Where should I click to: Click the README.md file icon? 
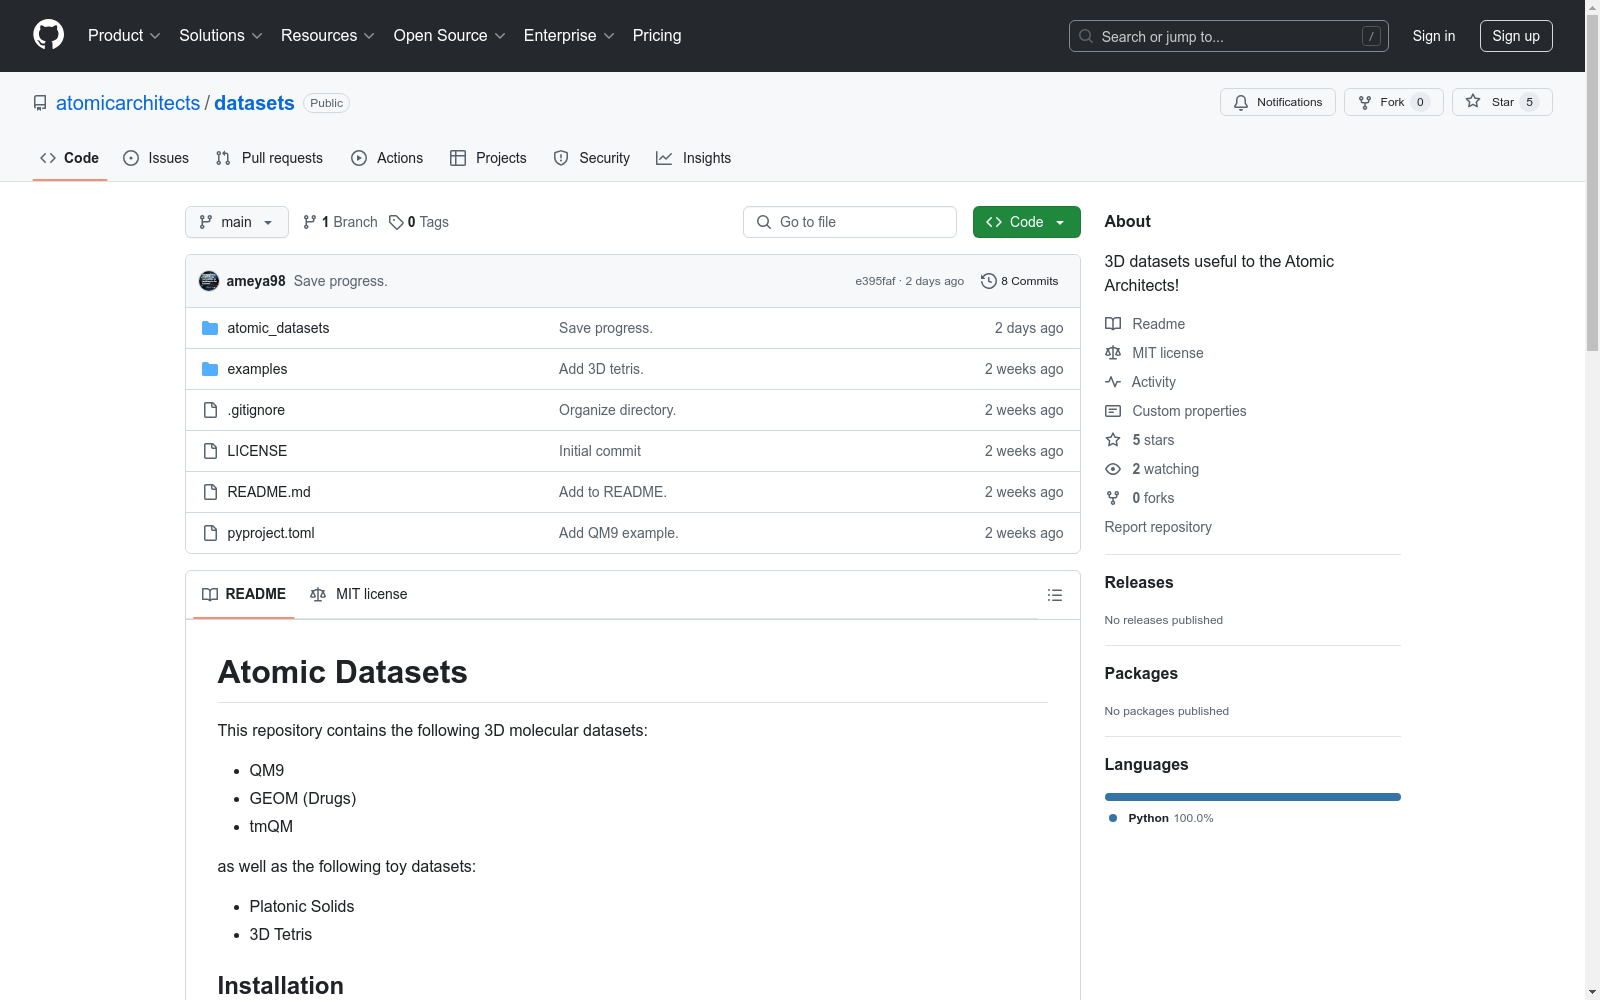(x=210, y=492)
